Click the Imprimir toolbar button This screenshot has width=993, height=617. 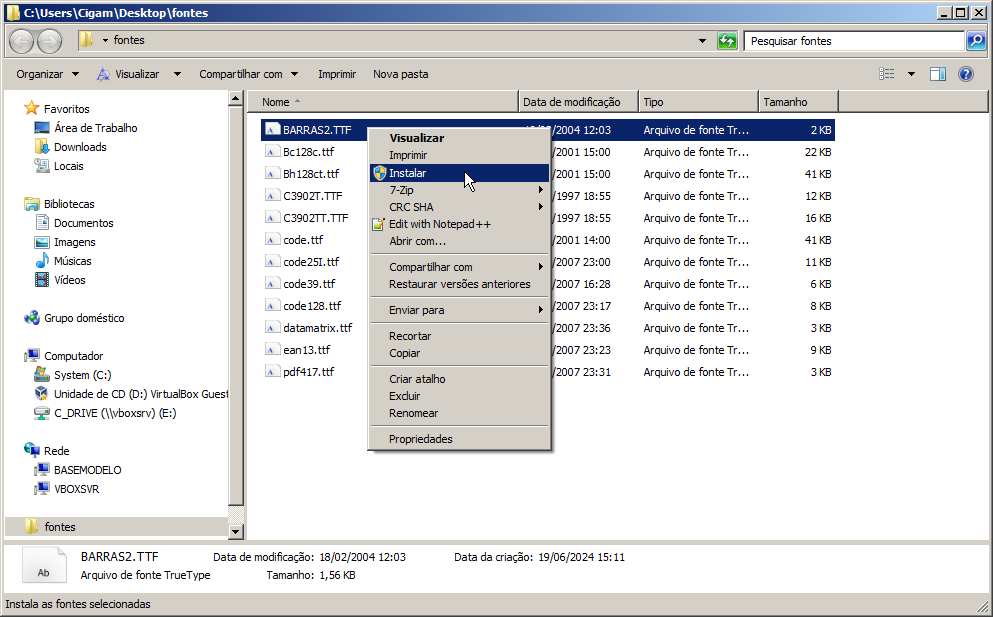(337, 74)
